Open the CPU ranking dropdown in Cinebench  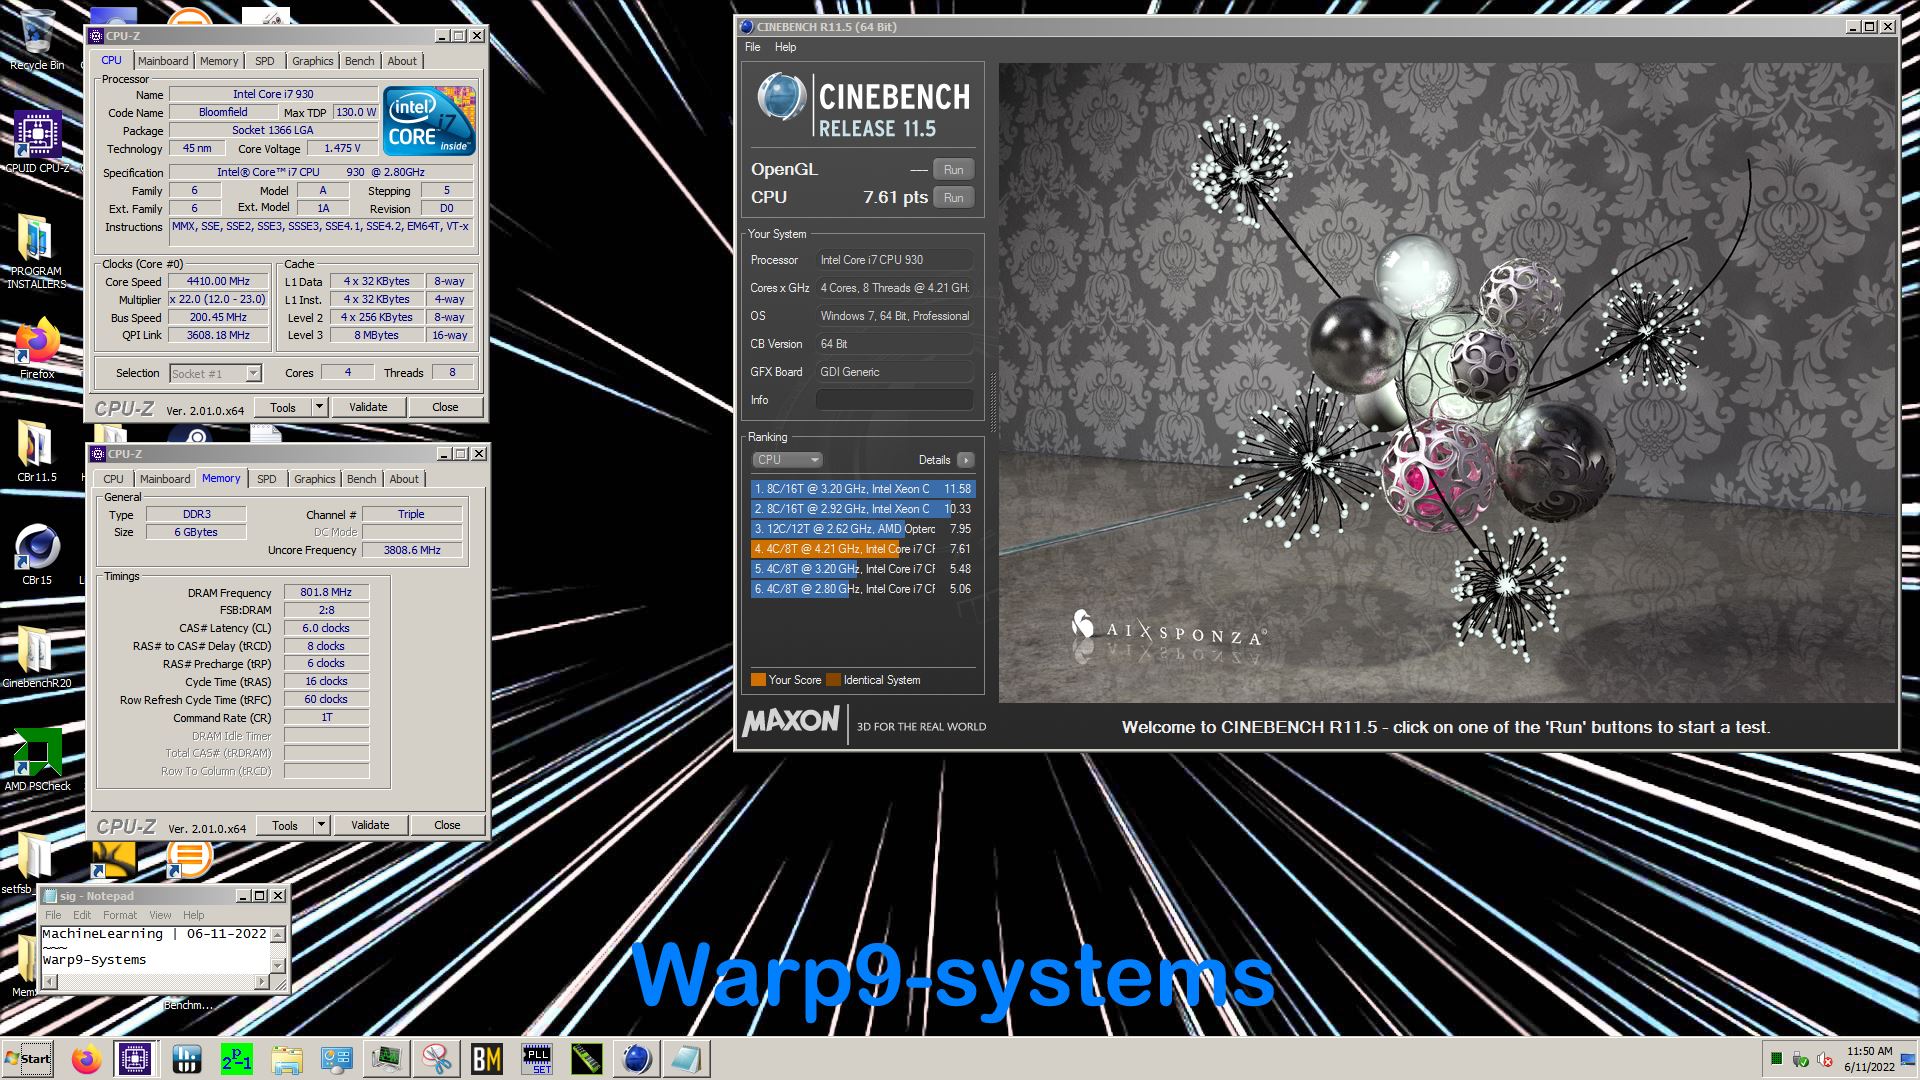pyautogui.click(x=786, y=460)
